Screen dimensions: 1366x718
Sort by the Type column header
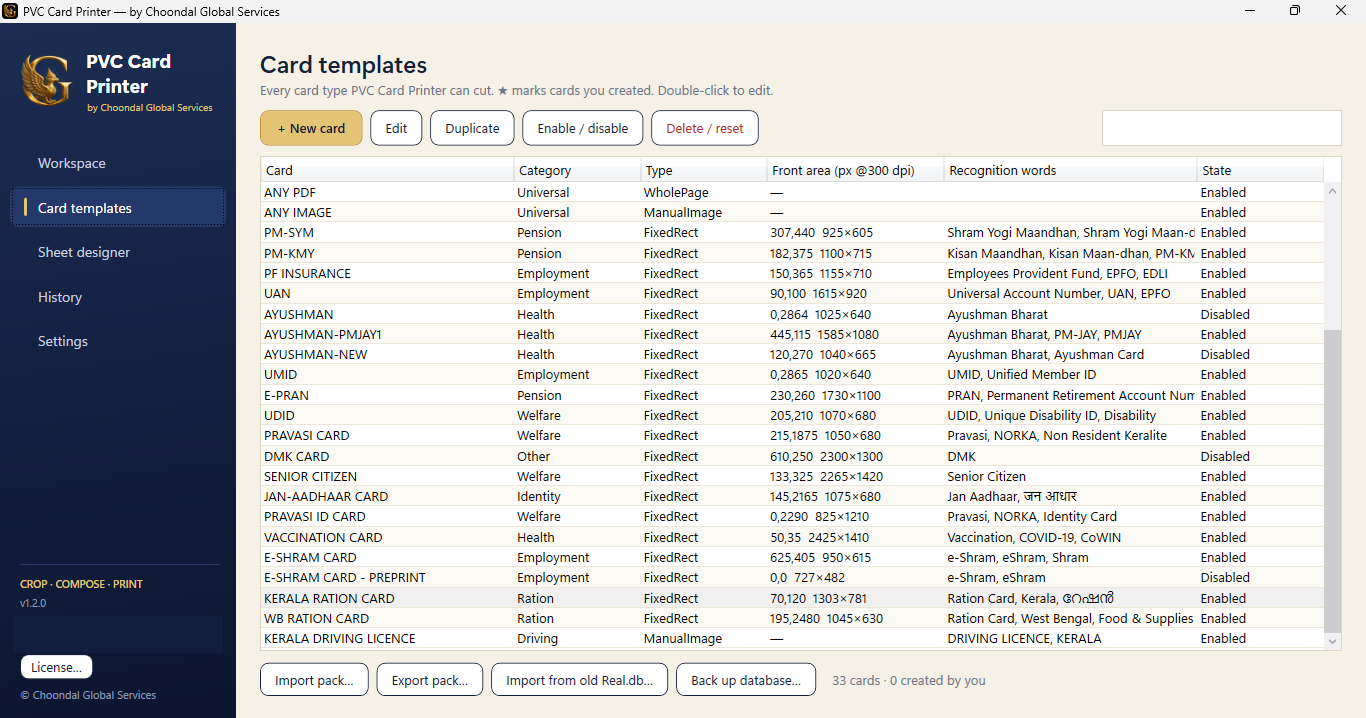704,170
